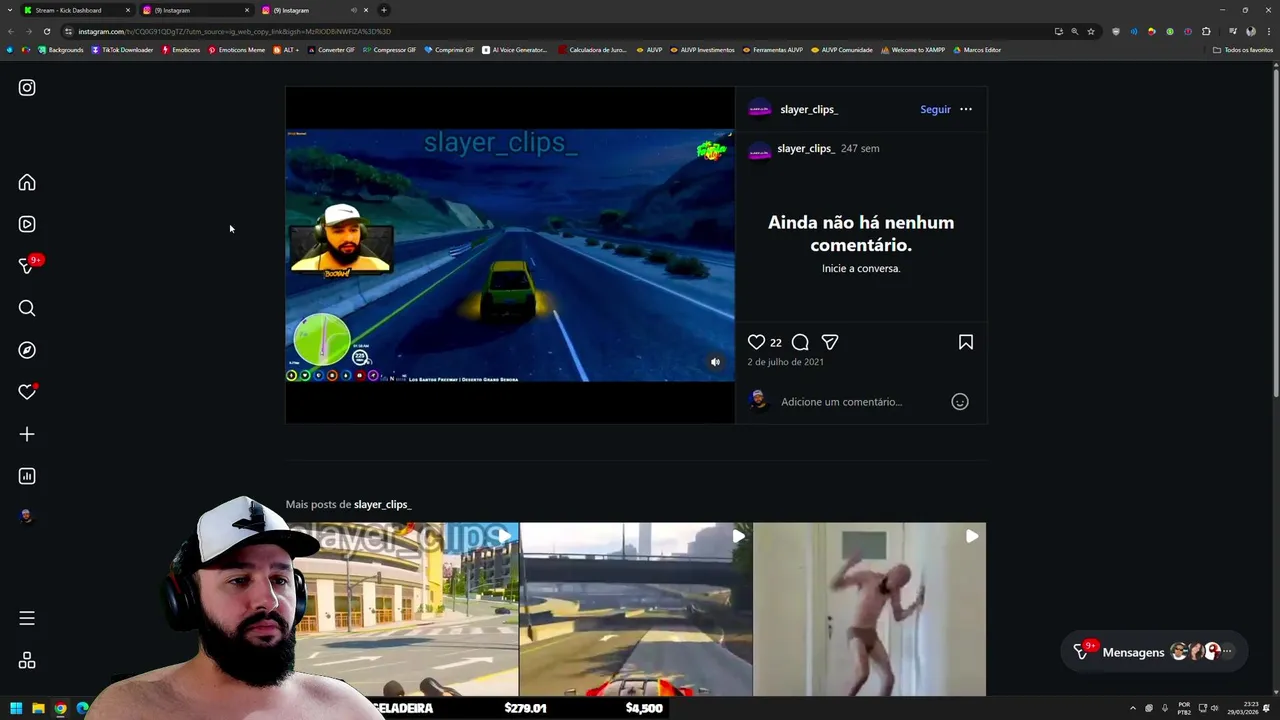Go to Instagram Home feed icon

[27, 182]
